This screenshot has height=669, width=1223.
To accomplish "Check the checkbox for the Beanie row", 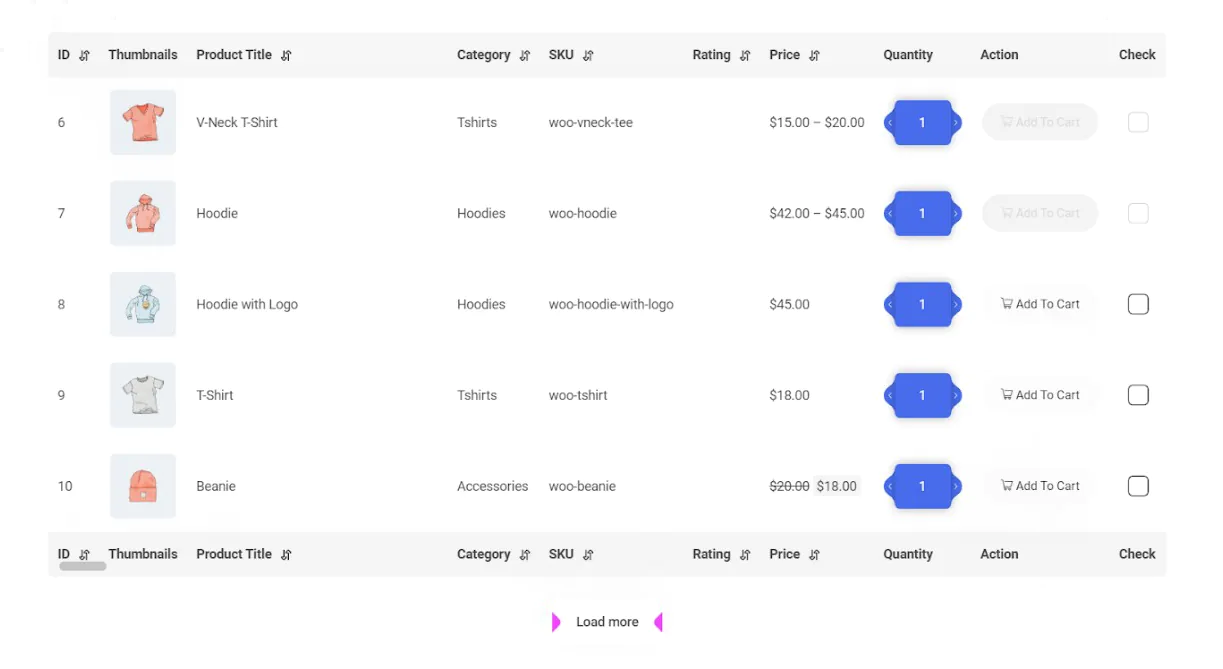I will click(x=1138, y=486).
